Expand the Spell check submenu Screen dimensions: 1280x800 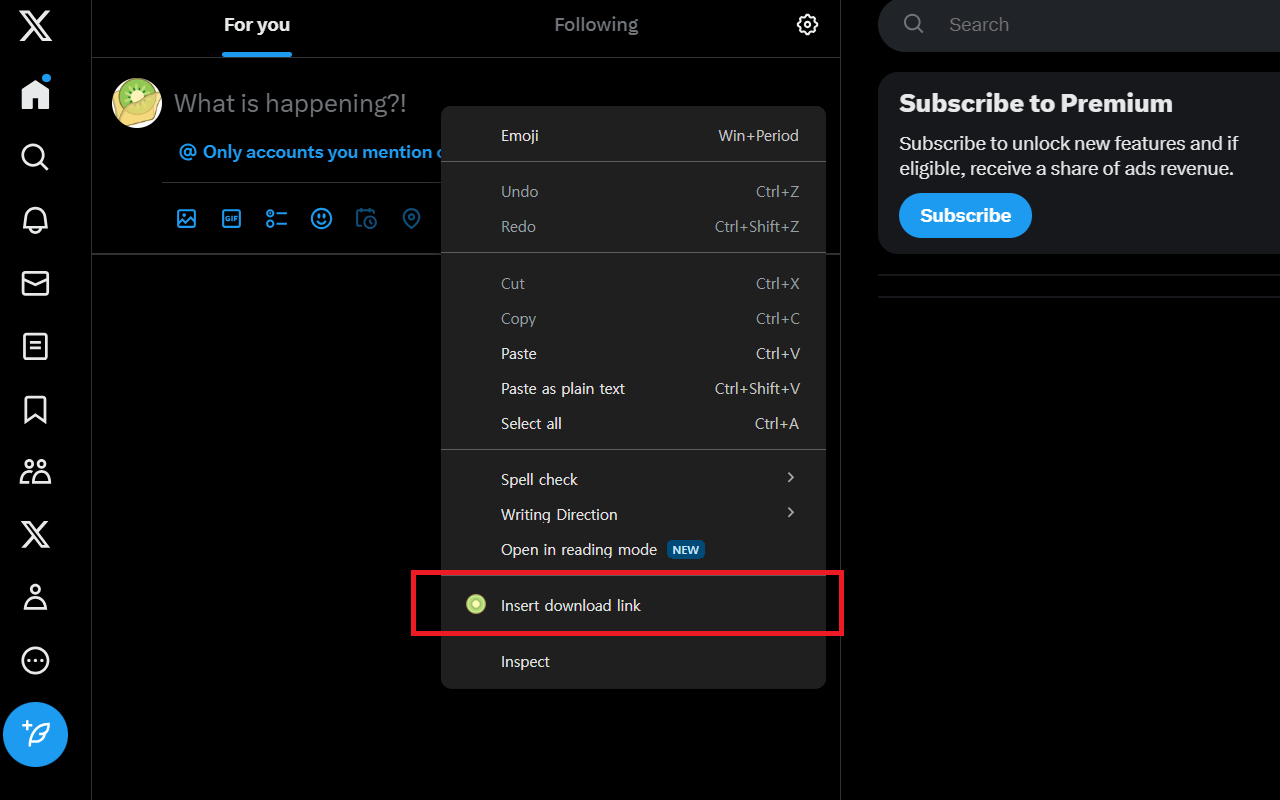click(x=539, y=479)
